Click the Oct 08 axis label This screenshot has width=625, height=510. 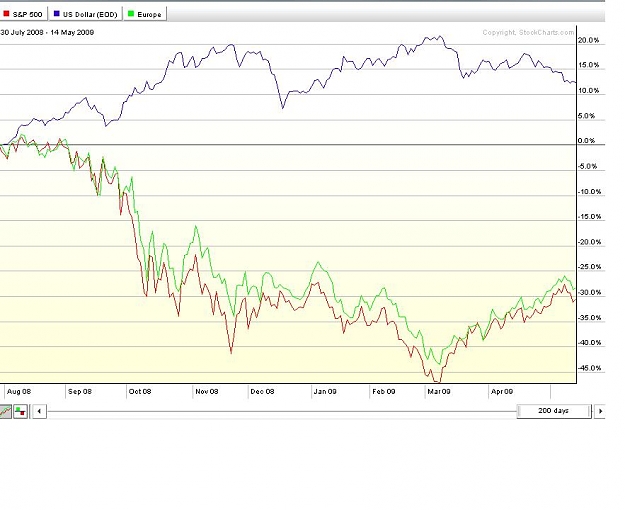140,392
